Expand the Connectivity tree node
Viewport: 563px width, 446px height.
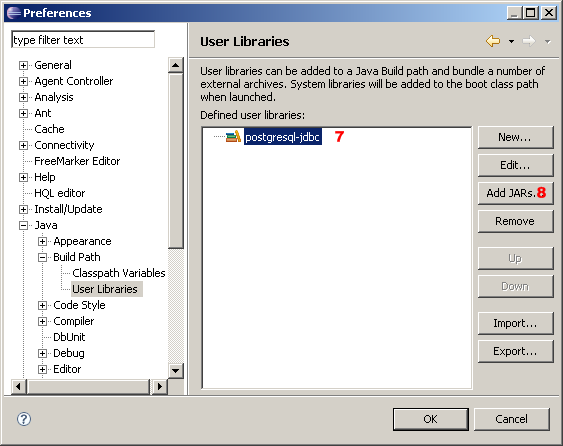point(23,145)
